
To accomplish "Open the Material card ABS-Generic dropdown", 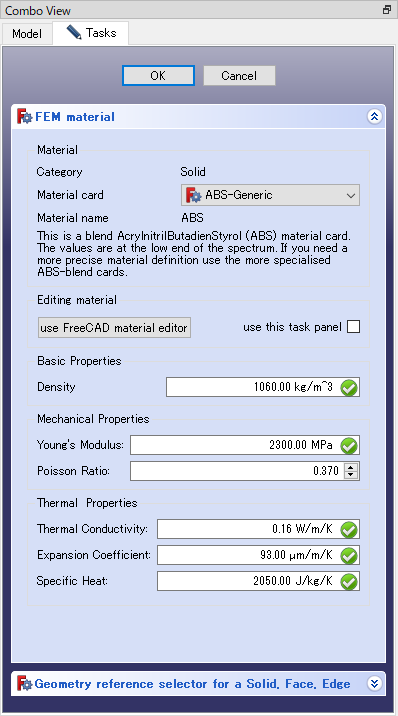I will coord(270,195).
